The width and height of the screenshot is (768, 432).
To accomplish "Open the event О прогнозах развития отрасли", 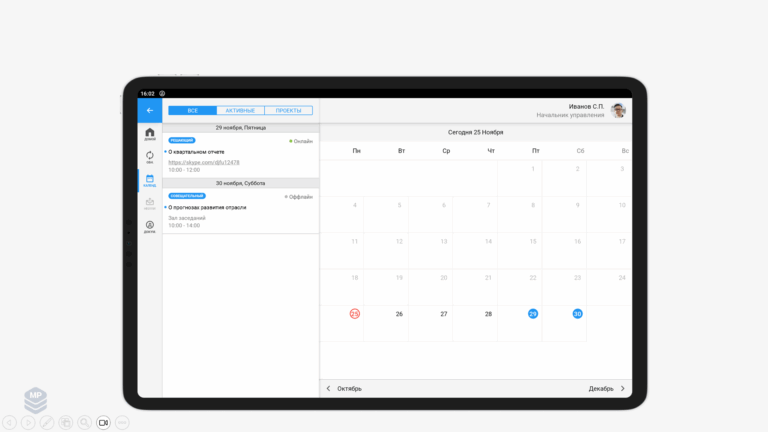I will (x=207, y=207).
